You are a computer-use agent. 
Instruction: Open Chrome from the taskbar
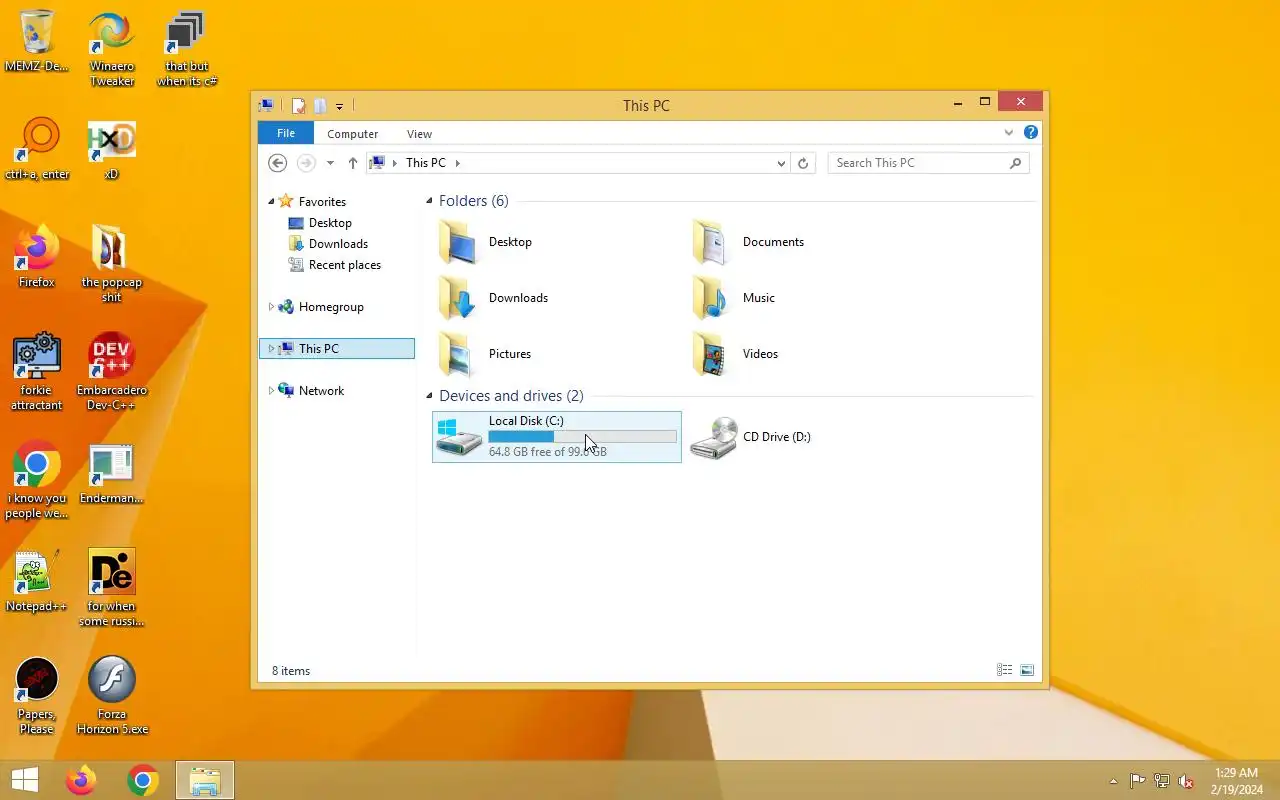pos(143,780)
